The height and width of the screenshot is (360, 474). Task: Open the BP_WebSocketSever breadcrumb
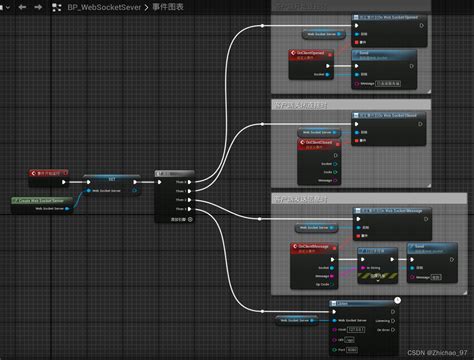104,7
